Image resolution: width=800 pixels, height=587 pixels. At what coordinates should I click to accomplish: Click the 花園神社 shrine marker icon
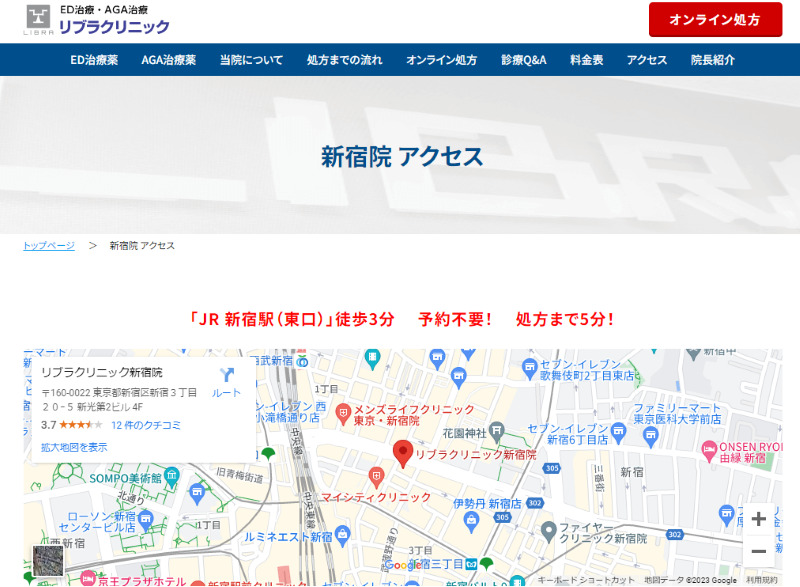[x=497, y=432]
